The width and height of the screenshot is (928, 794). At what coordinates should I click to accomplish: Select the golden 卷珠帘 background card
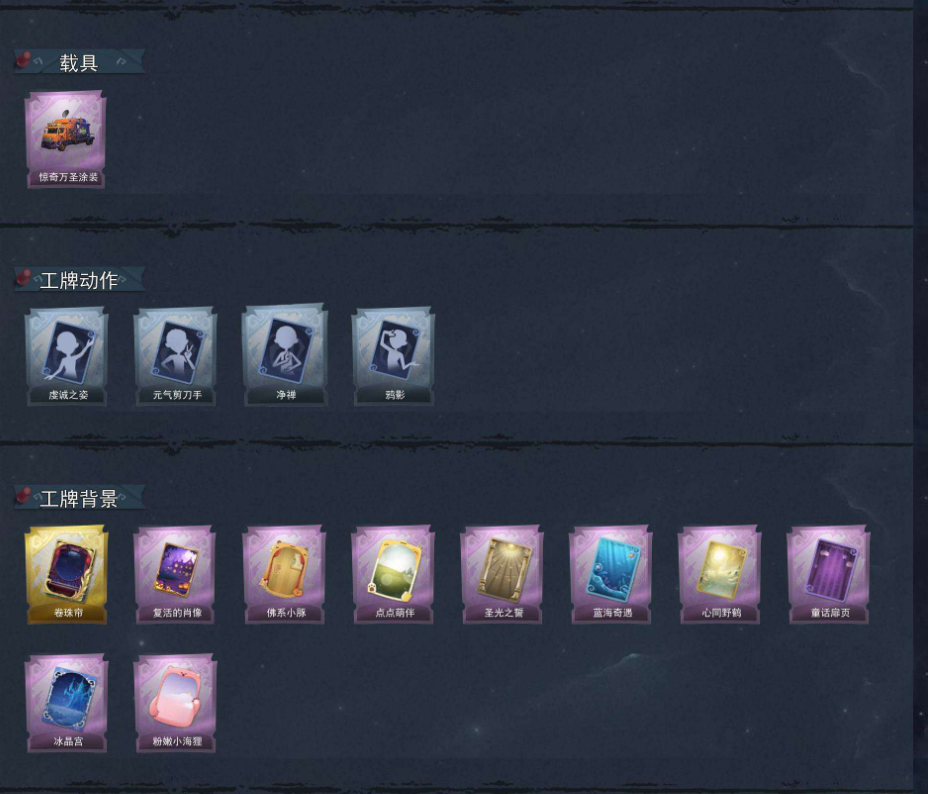(66, 574)
